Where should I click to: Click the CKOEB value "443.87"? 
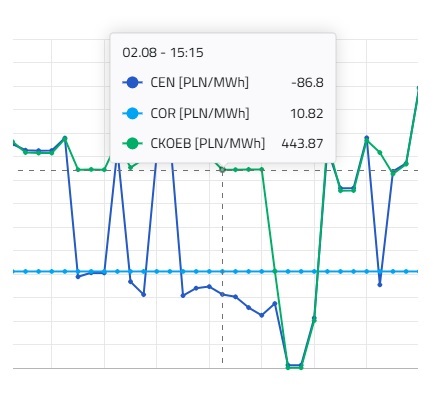(302, 144)
